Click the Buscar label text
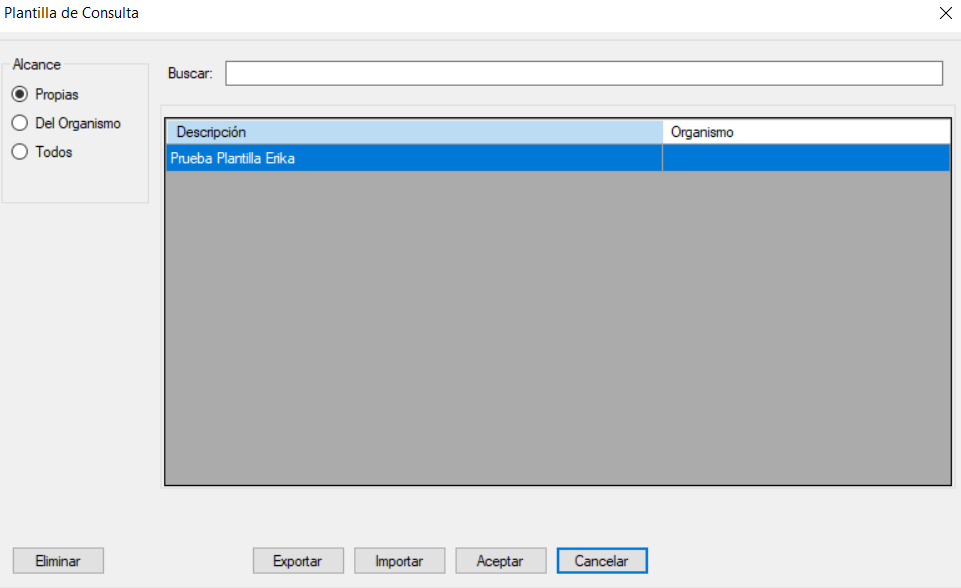Image resolution: width=961 pixels, height=588 pixels. tap(190, 74)
